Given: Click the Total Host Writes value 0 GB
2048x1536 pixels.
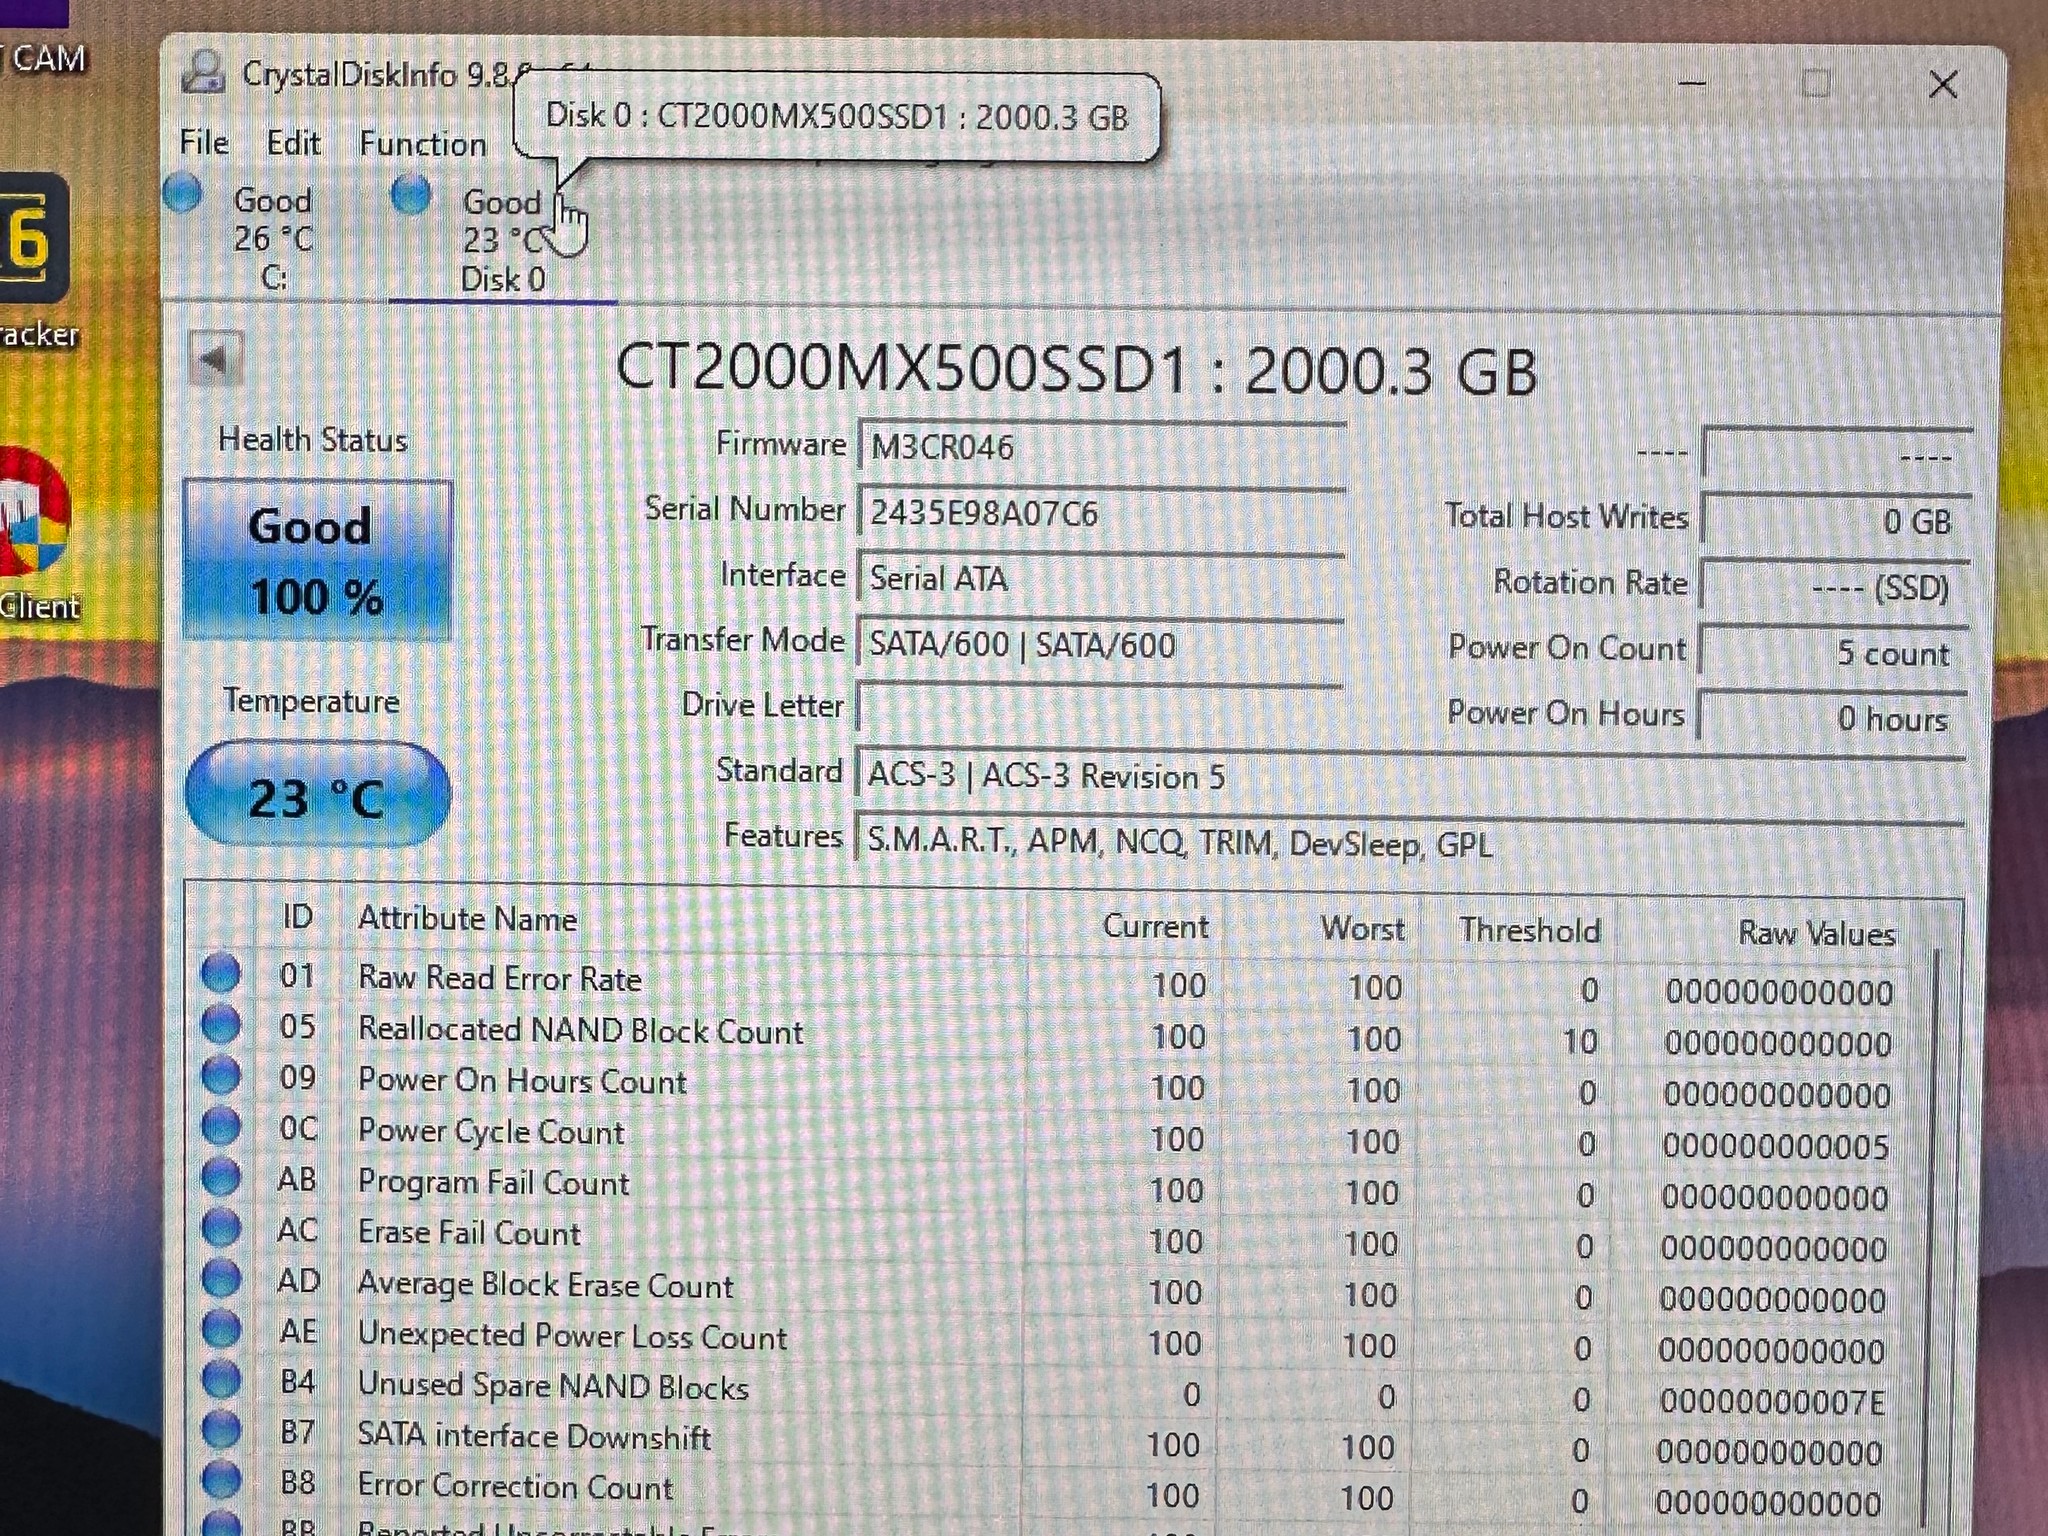Looking at the screenshot, I should click(x=1836, y=520).
